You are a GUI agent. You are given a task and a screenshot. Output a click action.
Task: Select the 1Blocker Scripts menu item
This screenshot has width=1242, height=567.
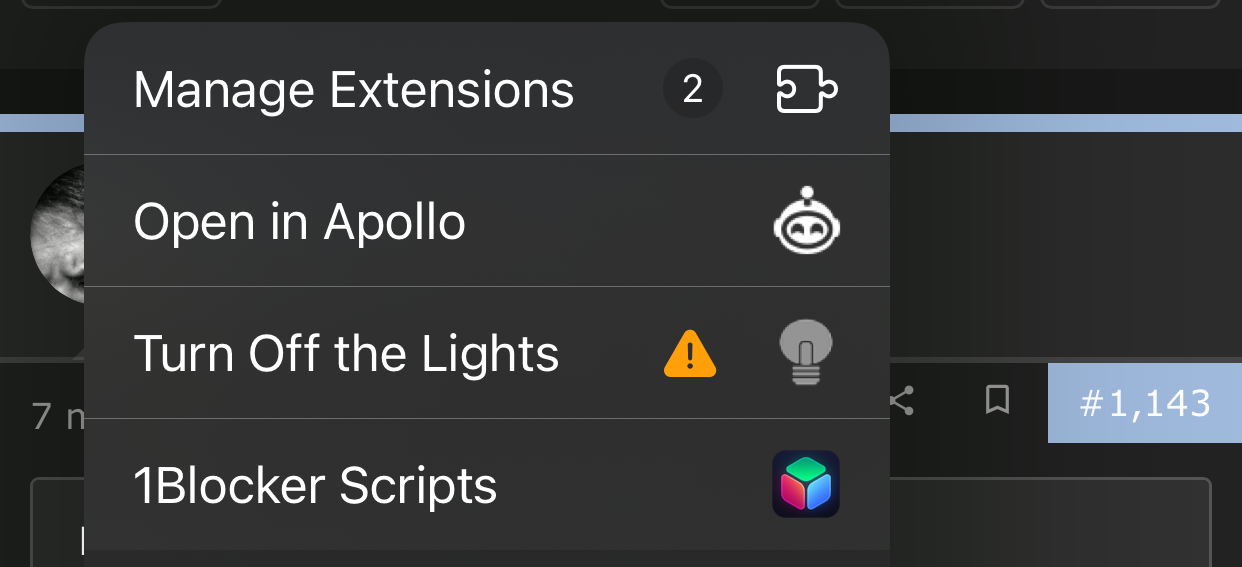tap(487, 485)
